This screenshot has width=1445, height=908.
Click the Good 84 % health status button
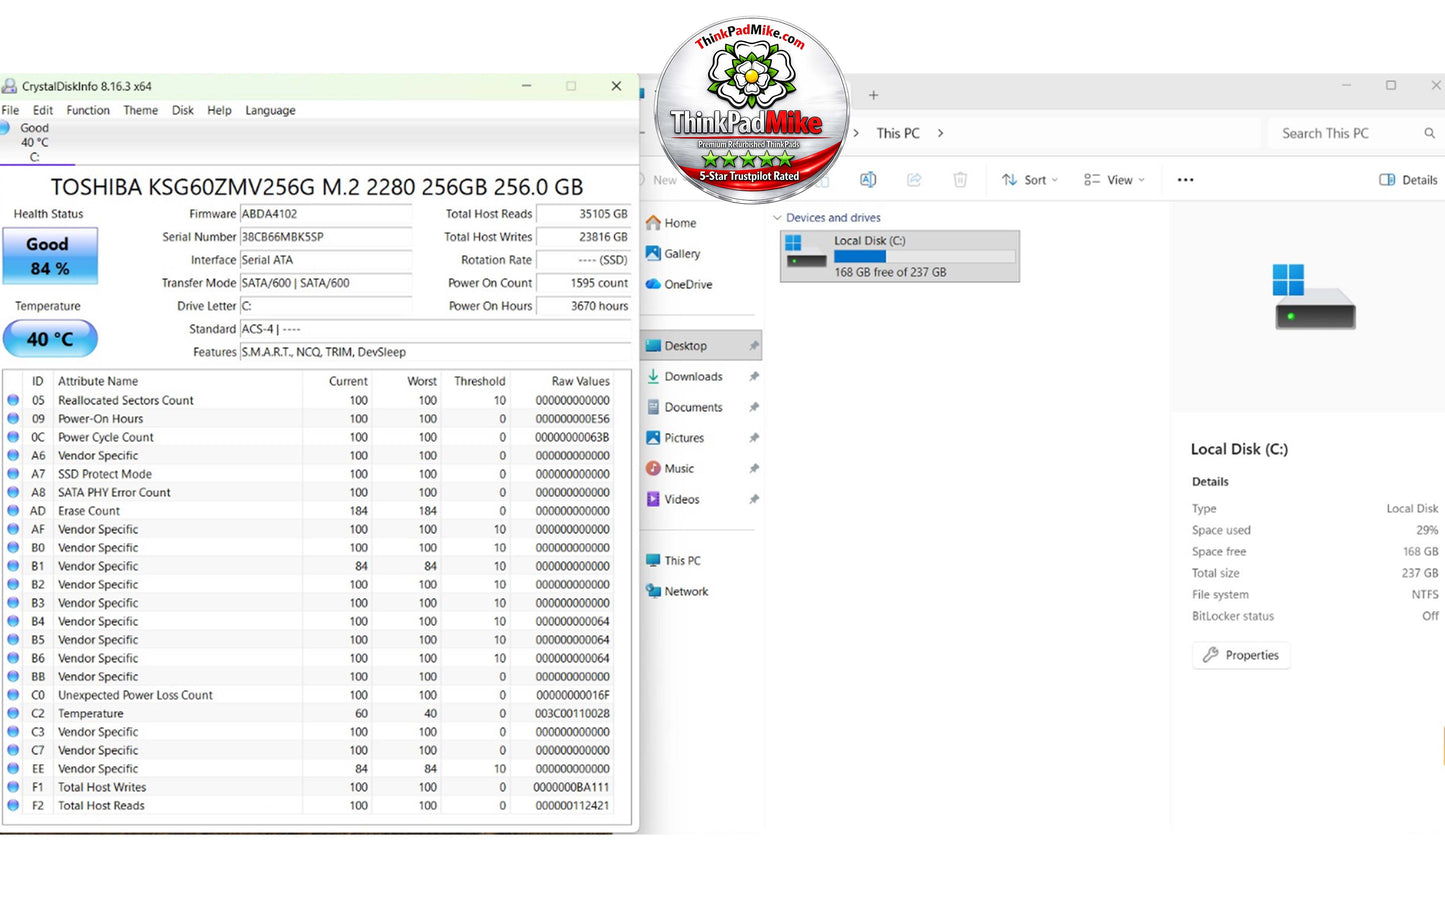[50, 256]
